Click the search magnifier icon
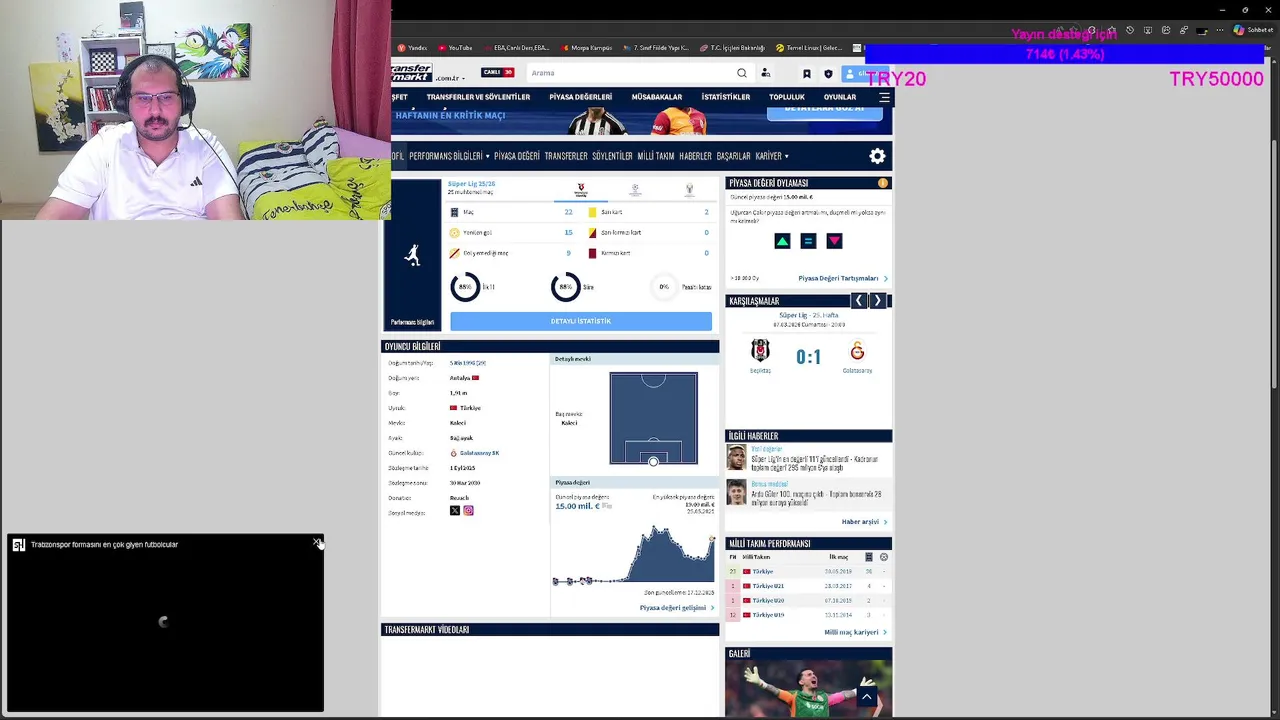This screenshot has height=720, width=1280. point(742,73)
